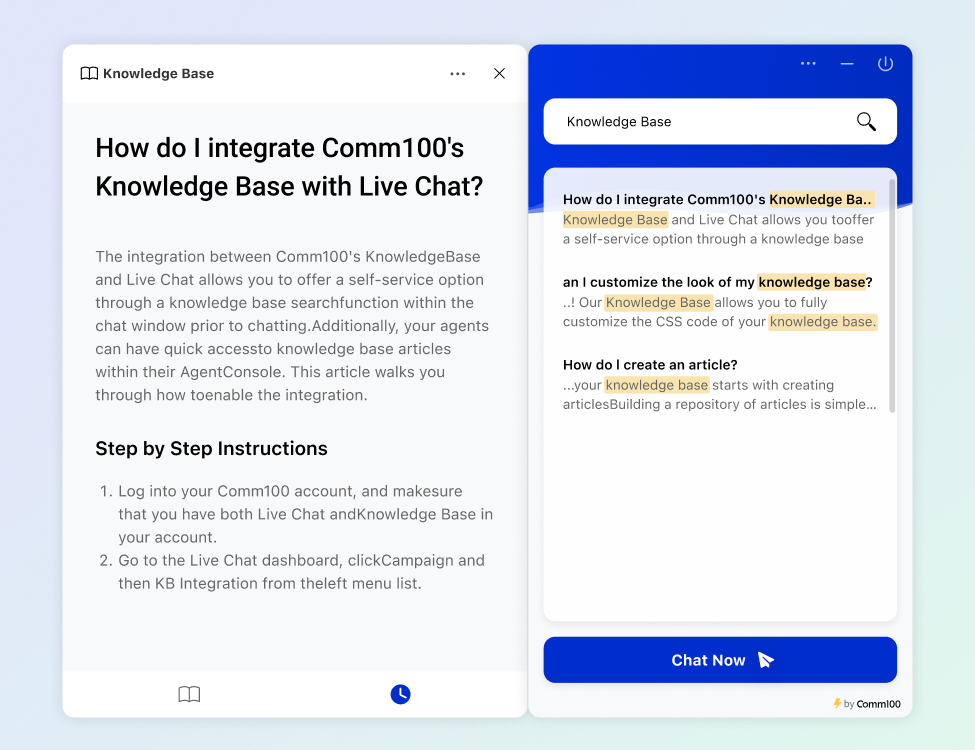Close the Knowledge Base article panel
Image resolution: width=975 pixels, height=750 pixels.
tap(499, 73)
